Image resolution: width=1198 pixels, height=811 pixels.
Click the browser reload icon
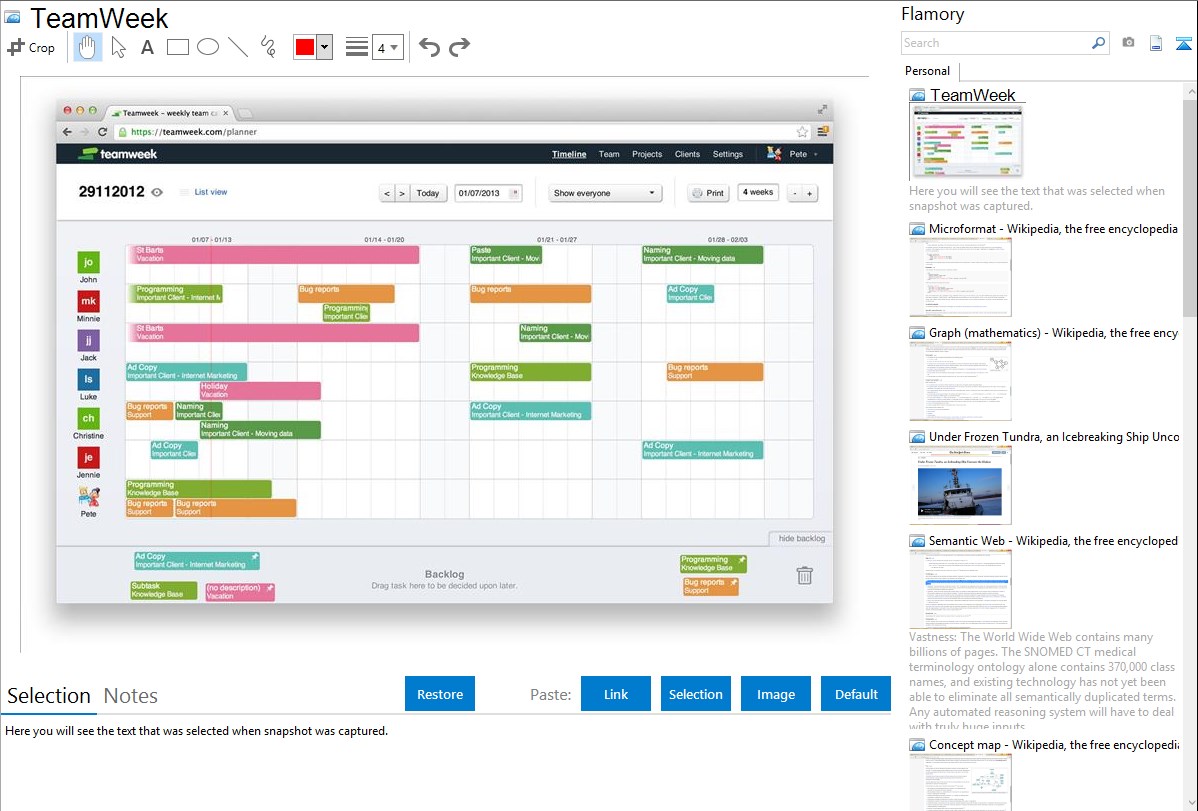(x=102, y=131)
